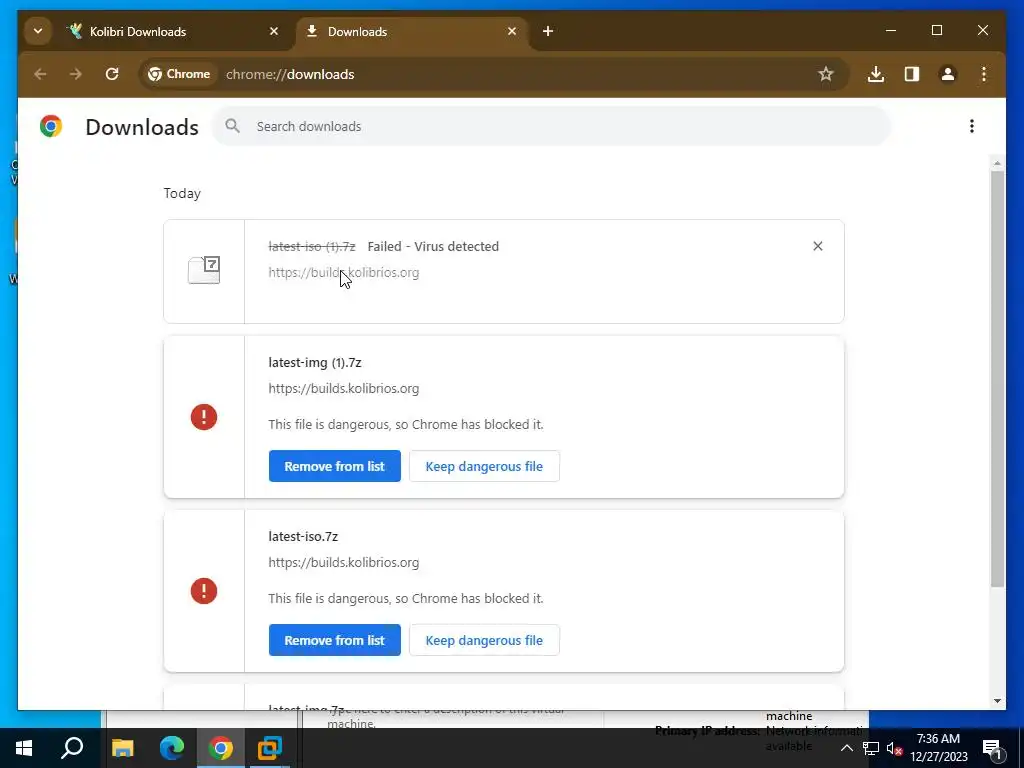The width and height of the screenshot is (1024, 768).
Task: Close the Kolibri Downloads tab
Action: coord(274,31)
